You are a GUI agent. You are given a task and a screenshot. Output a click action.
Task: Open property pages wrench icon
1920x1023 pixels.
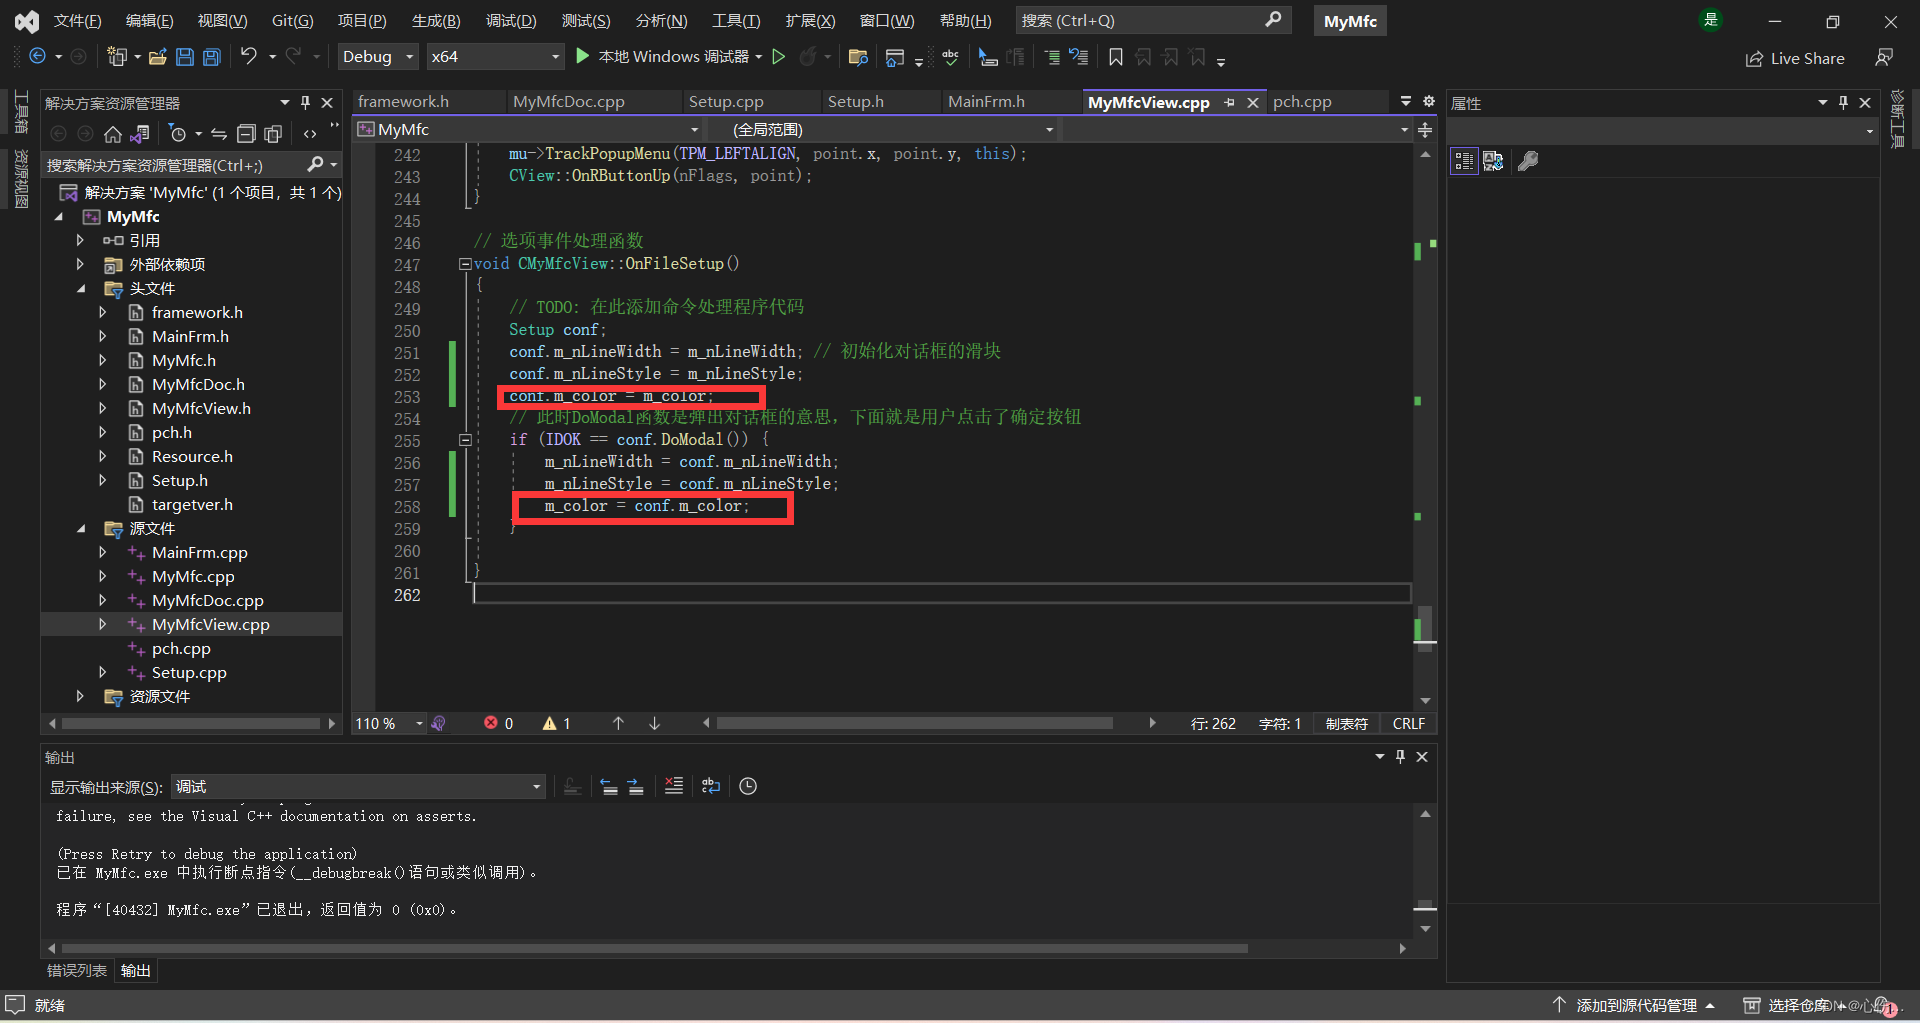tap(1528, 161)
